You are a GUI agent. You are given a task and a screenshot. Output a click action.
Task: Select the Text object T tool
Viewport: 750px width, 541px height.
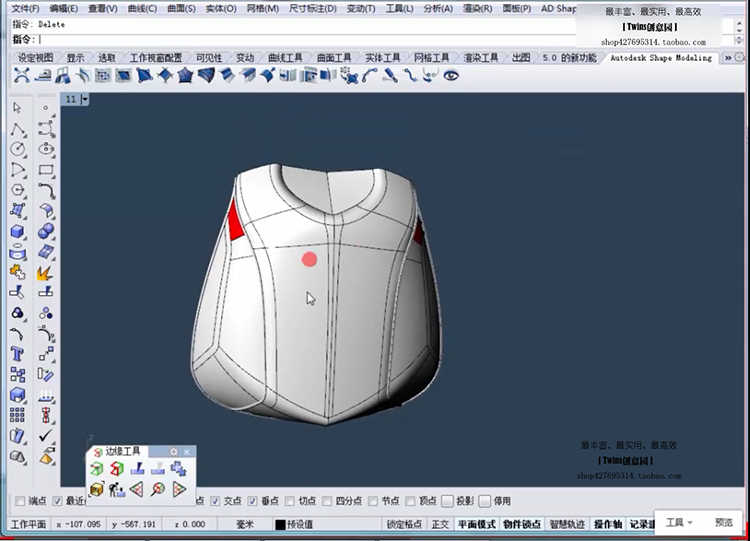[17, 354]
